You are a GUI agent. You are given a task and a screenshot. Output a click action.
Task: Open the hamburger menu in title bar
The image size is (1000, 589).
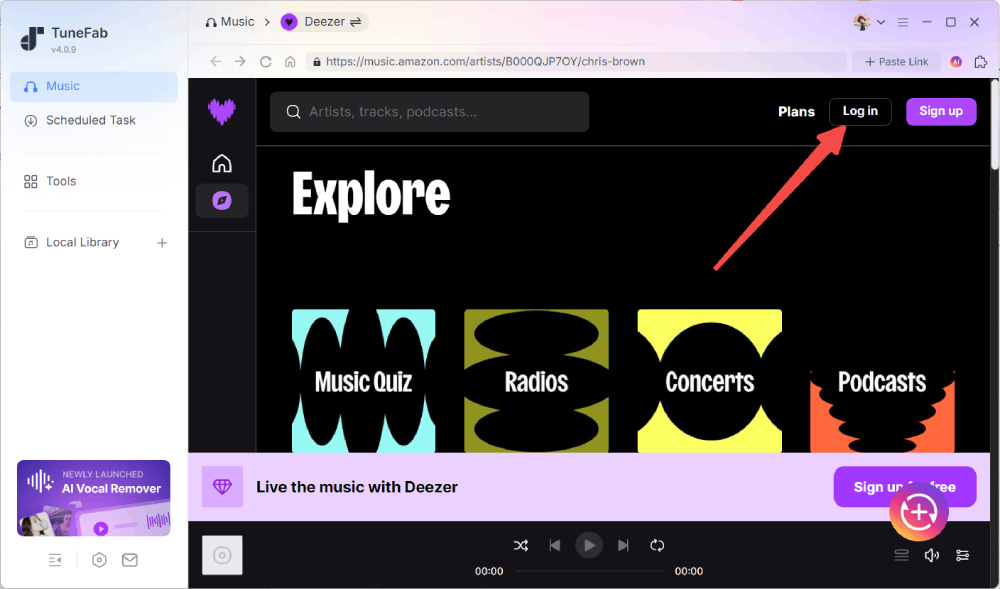coord(903,22)
